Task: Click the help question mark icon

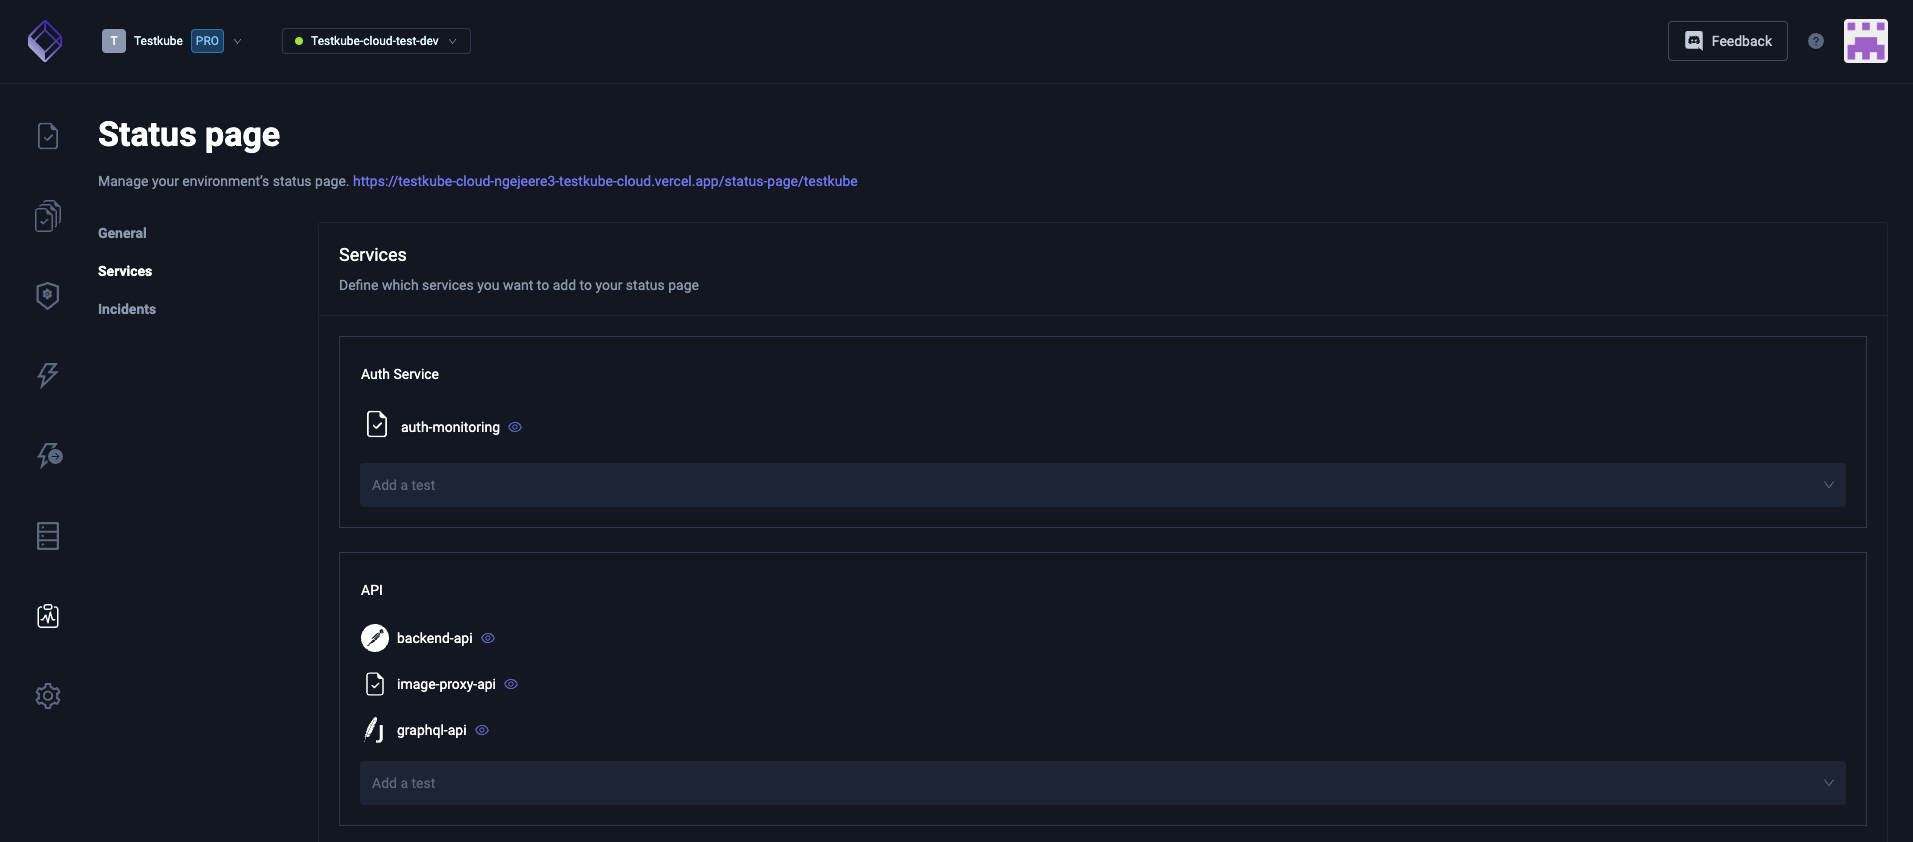Action: (1816, 41)
